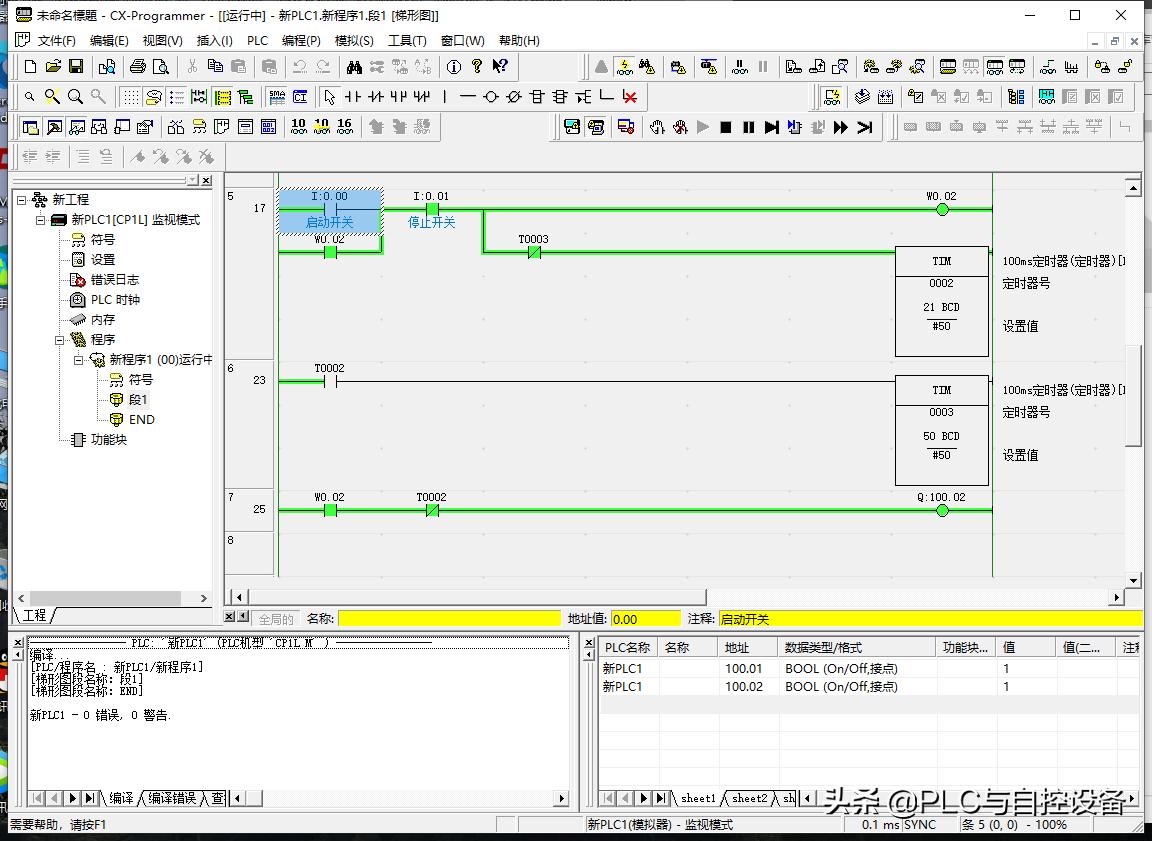Open the 工具(T) menu

407,40
